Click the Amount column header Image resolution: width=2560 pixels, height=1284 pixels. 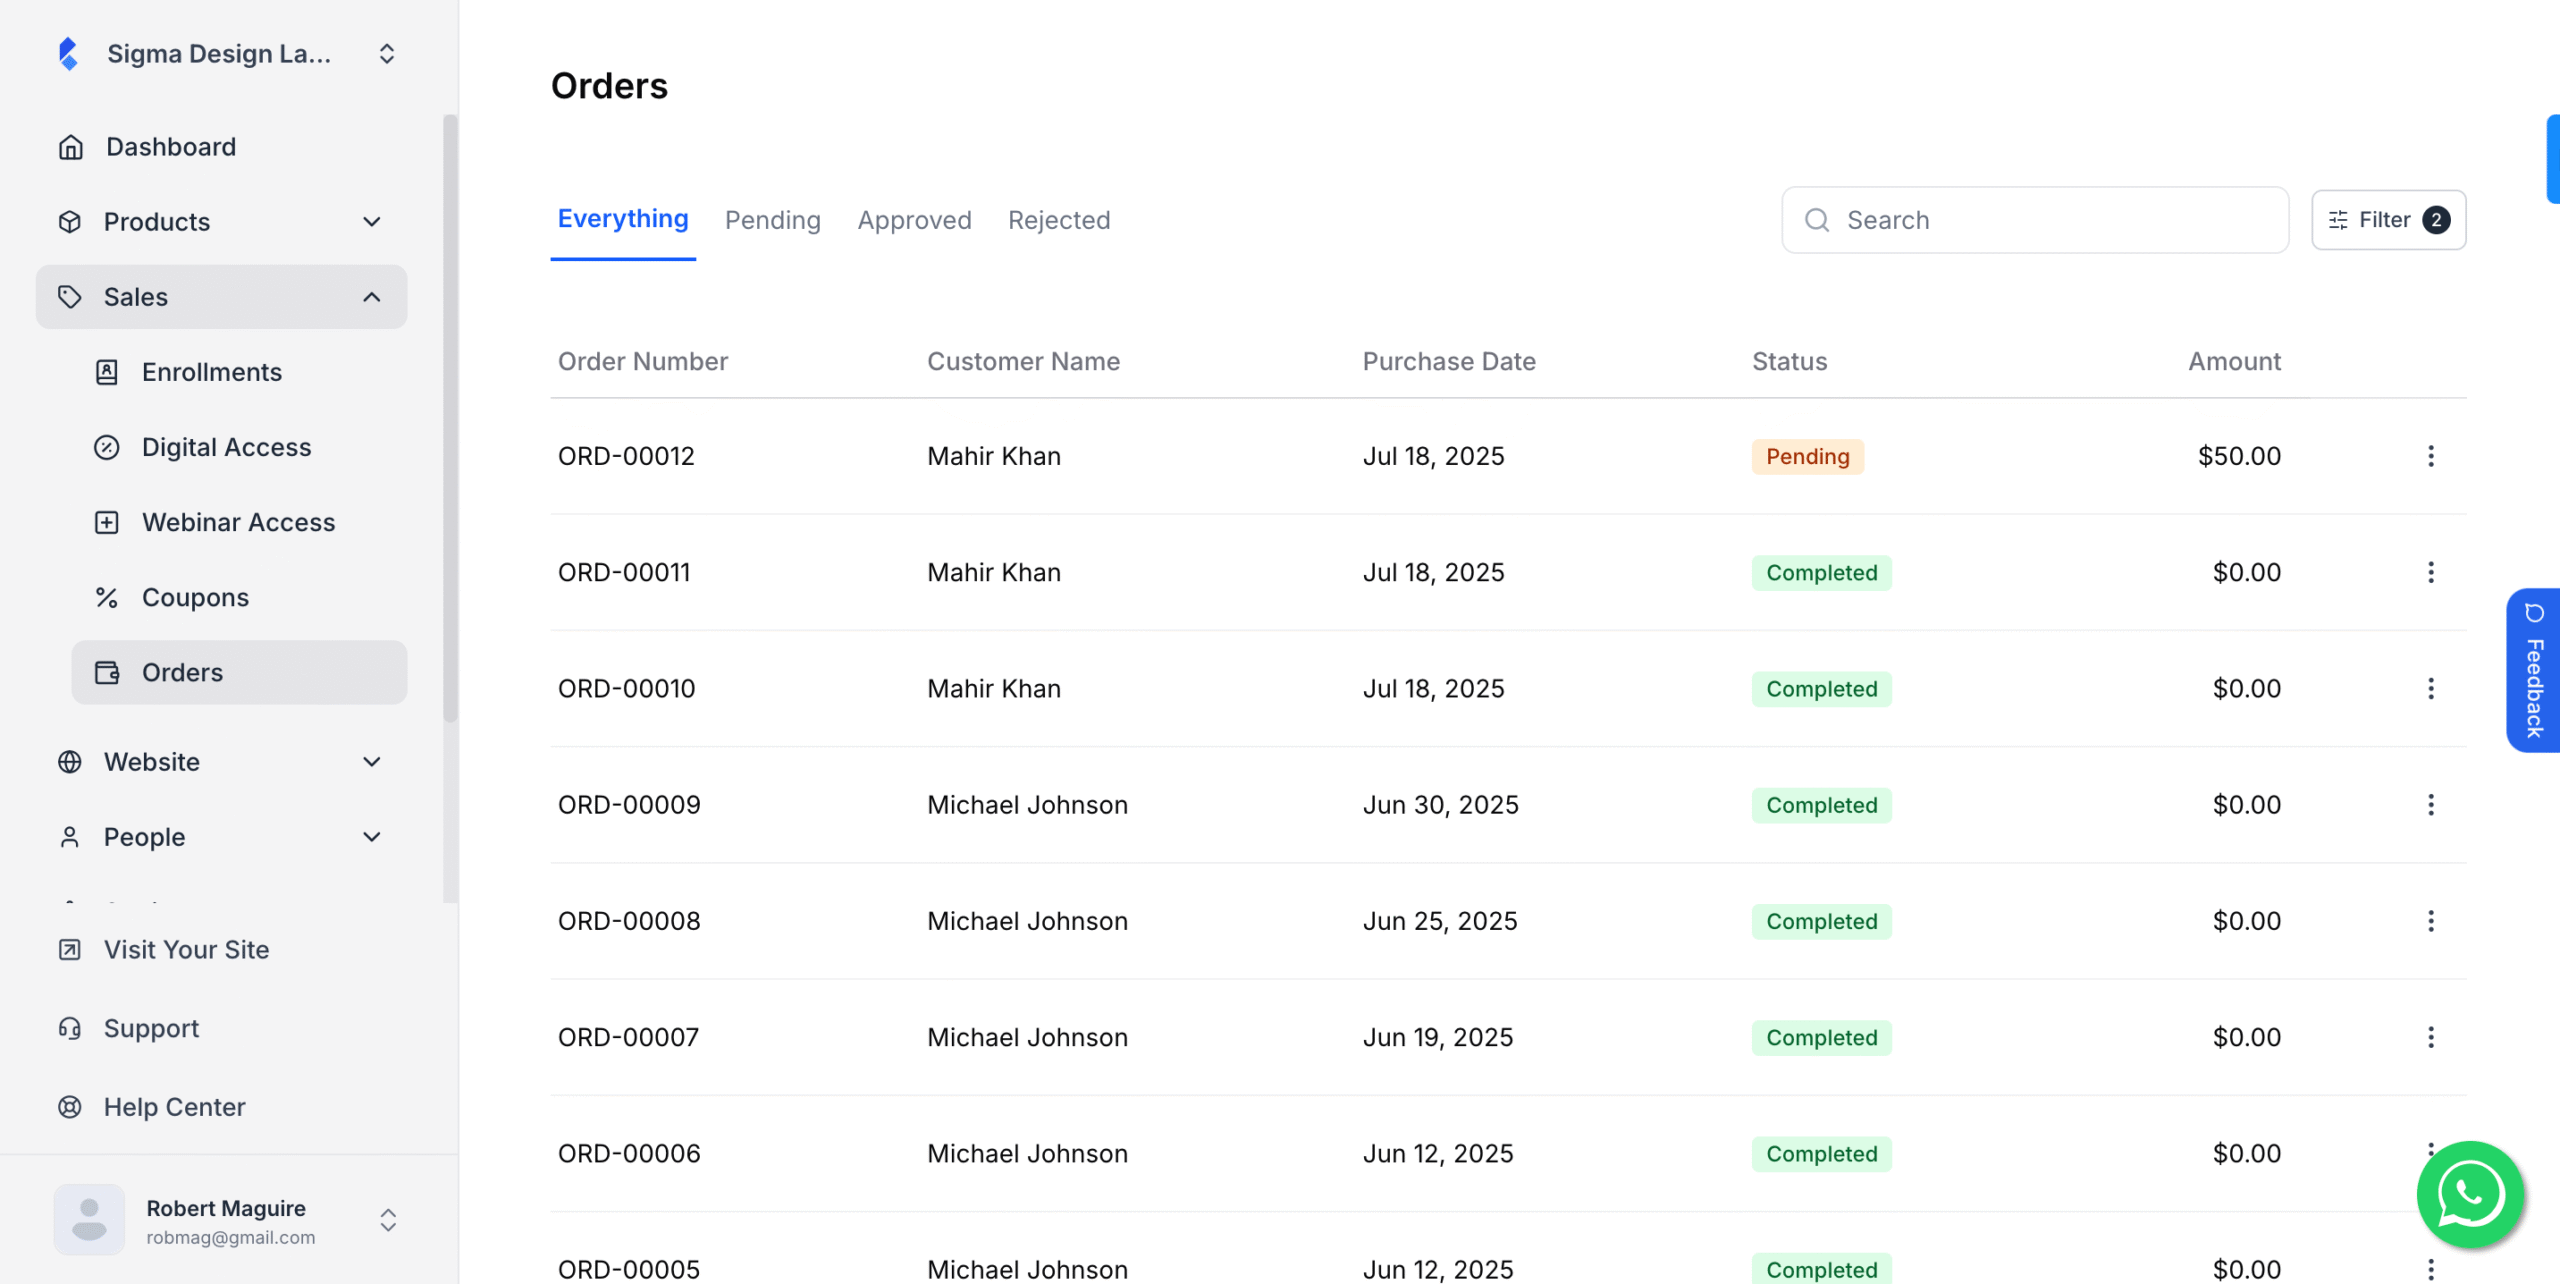click(x=2234, y=361)
